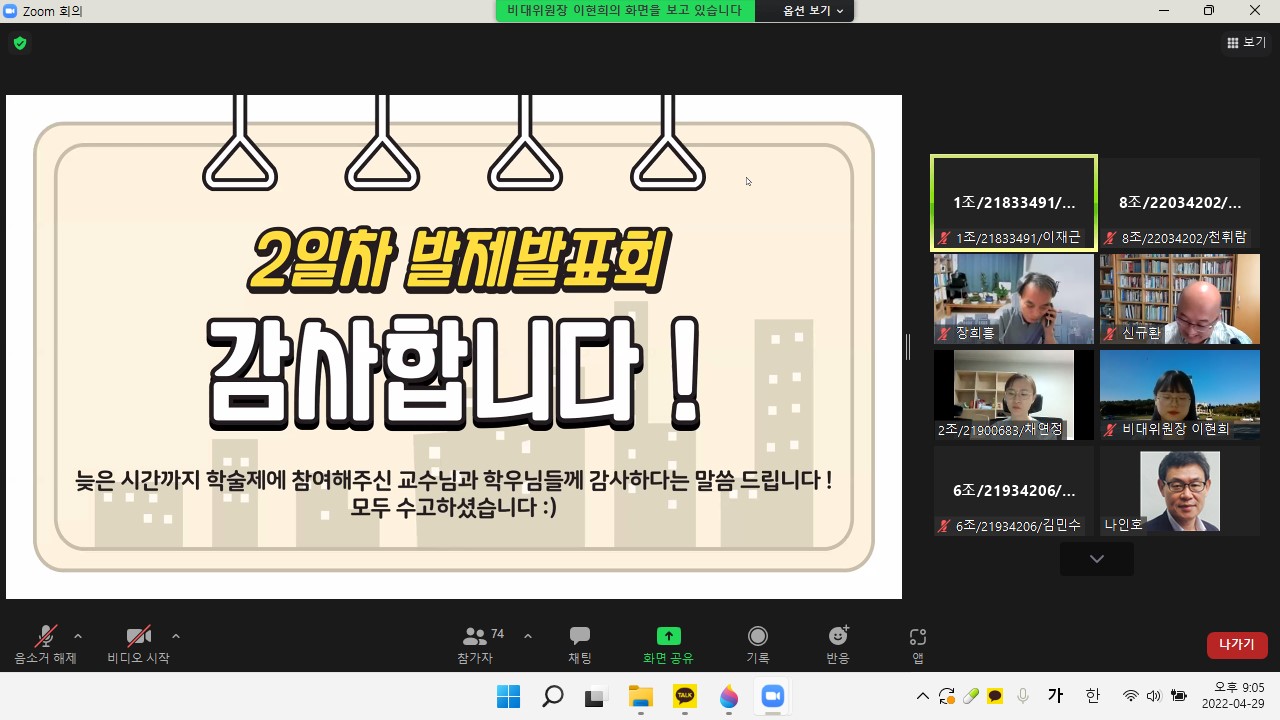Image resolution: width=1280 pixels, height=720 pixels.
Task: Start screen share (화면 공유)
Action: [x=668, y=645]
